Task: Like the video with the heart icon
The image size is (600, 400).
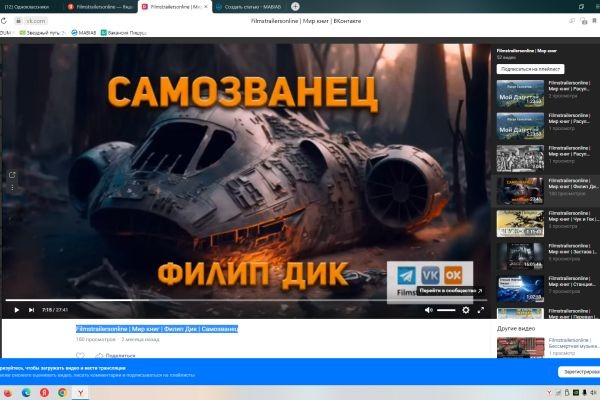Action: 80,356
